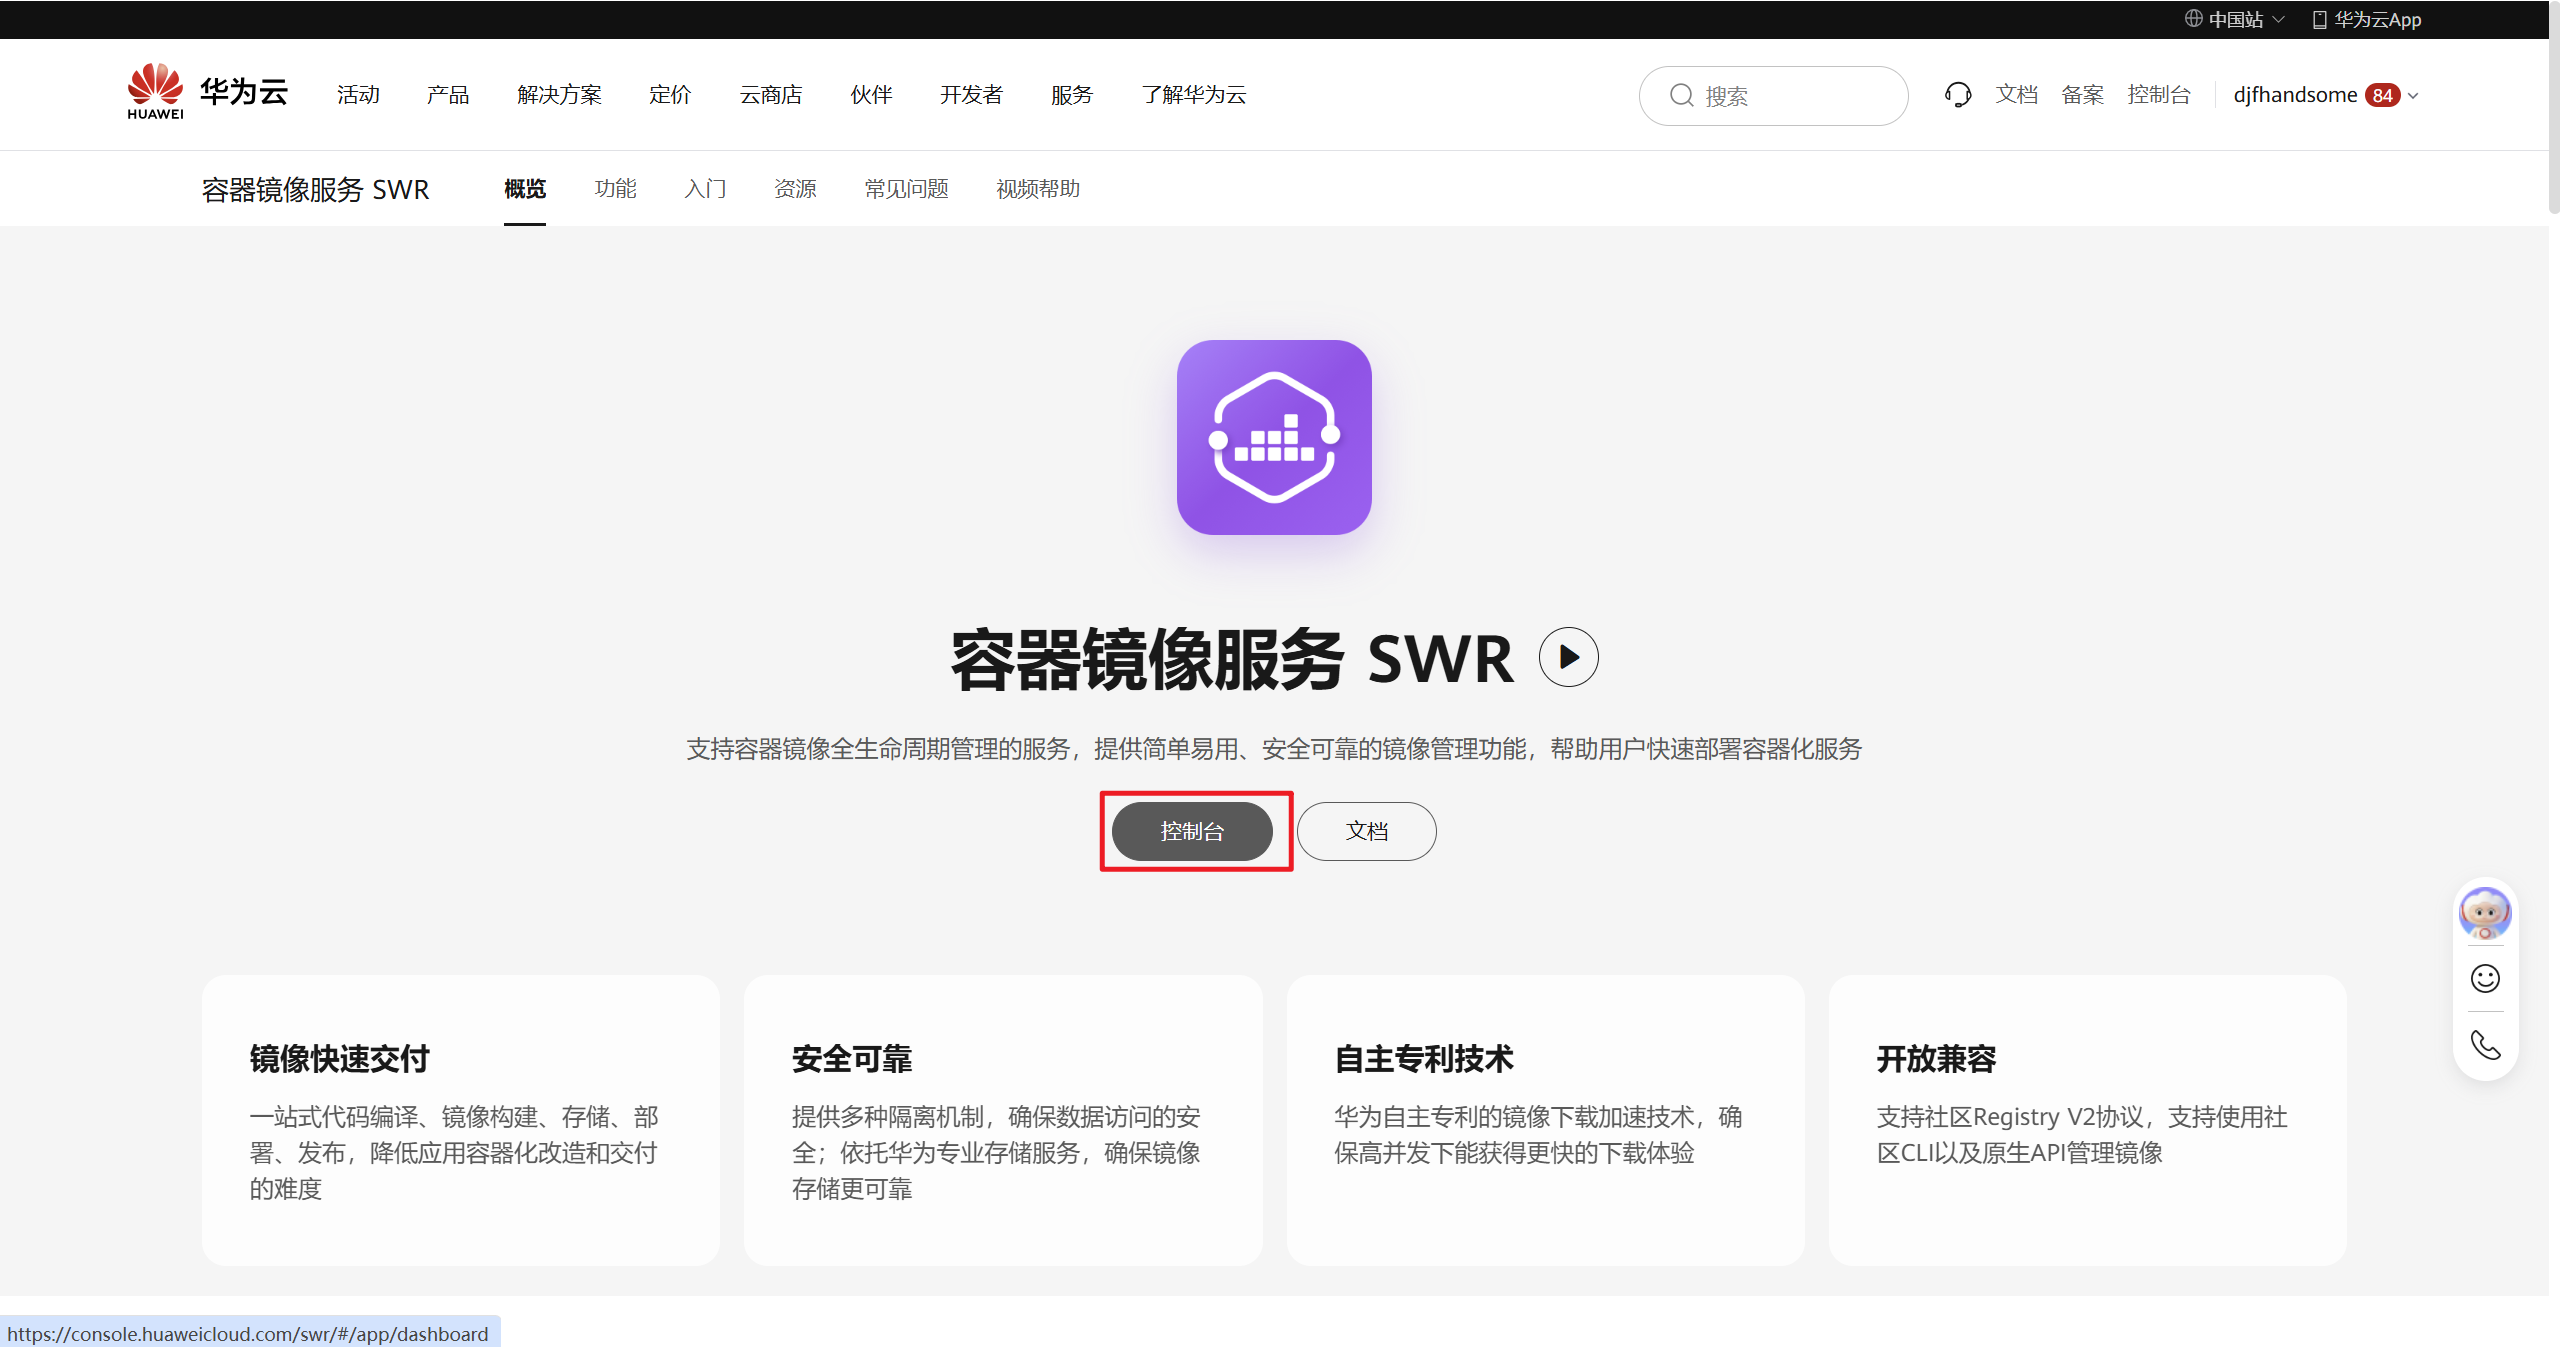Open 文档 link in top header
2560x1347 pixels.
(2016, 95)
